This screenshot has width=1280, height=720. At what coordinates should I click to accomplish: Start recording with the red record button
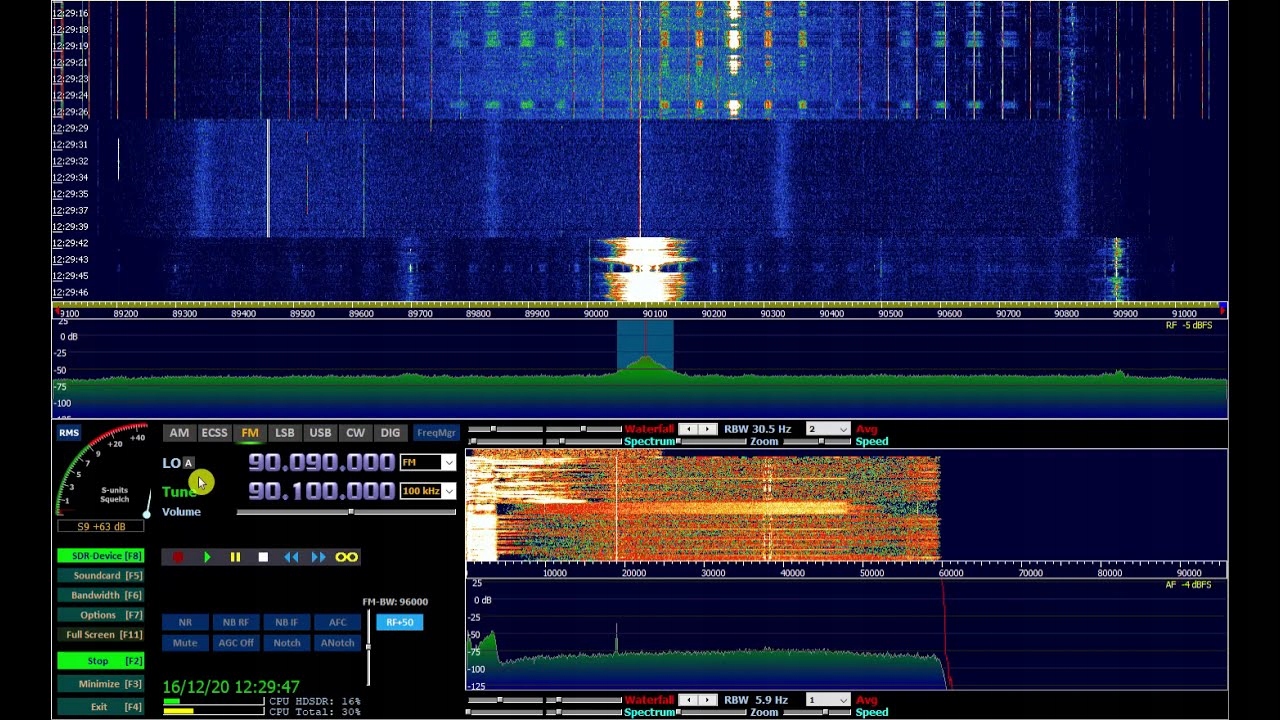pyautogui.click(x=178, y=557)
